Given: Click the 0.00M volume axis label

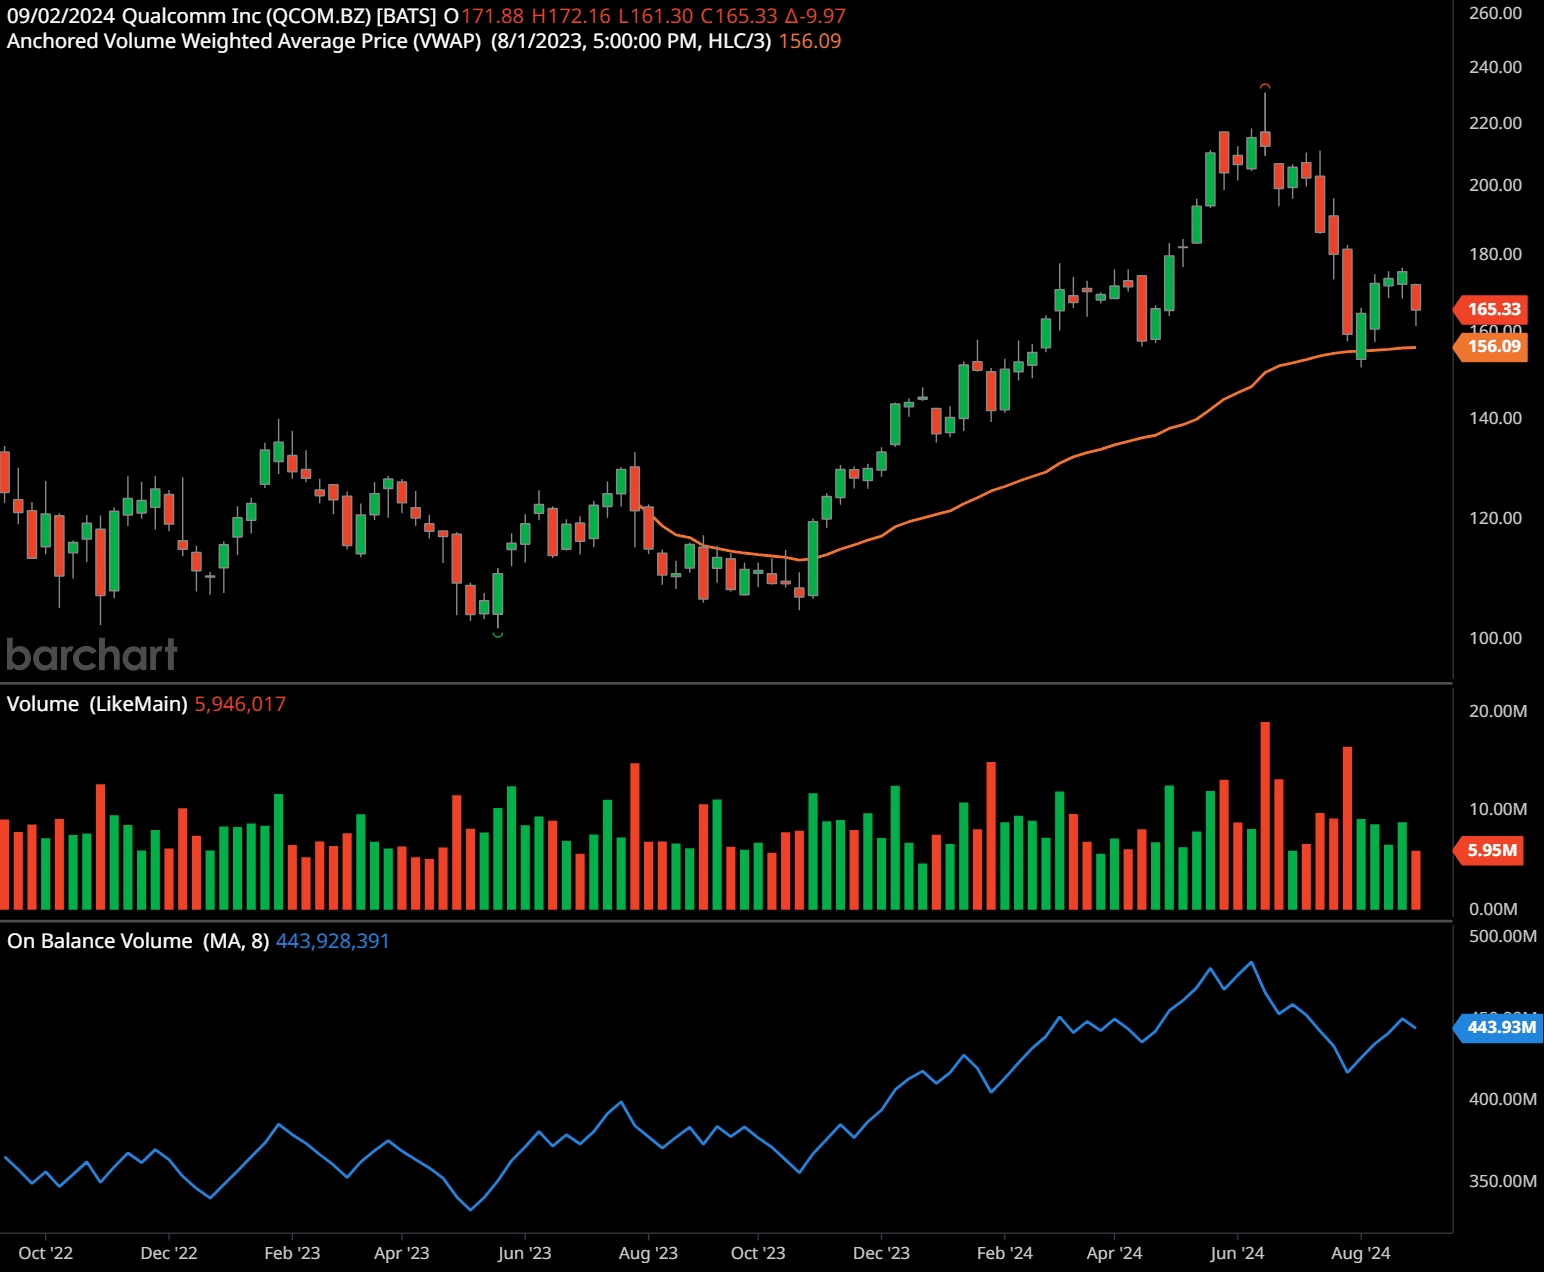Looking at the screenshot, I should coord(1493,909).
